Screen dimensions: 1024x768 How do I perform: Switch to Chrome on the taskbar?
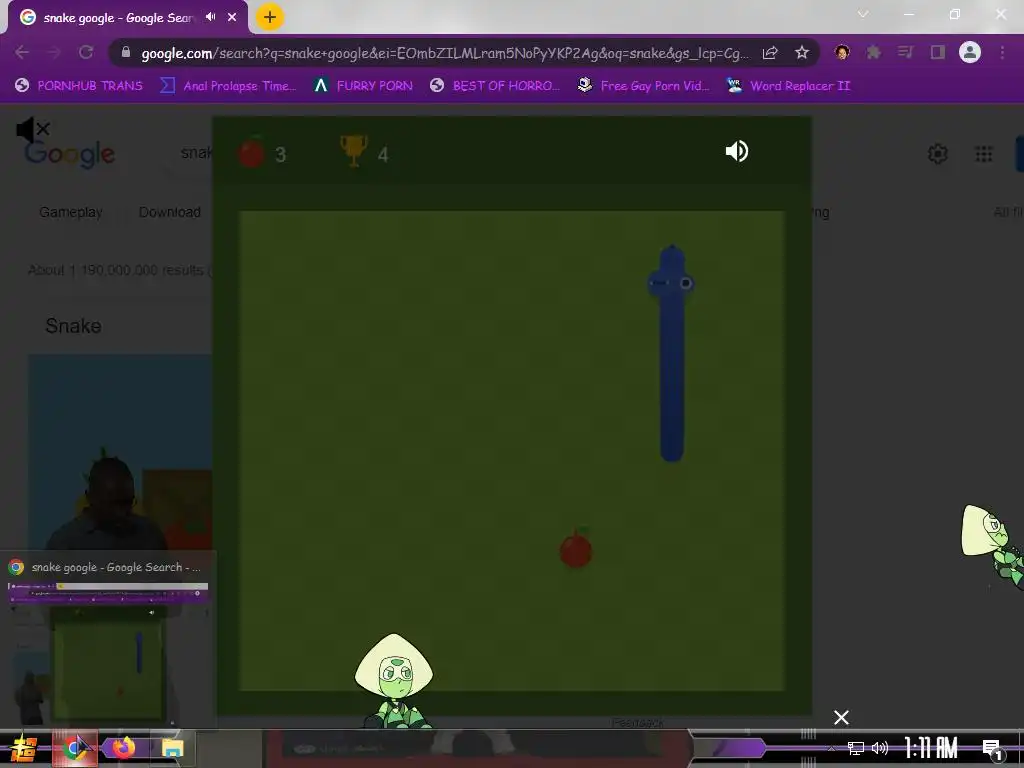click(75, 748)
